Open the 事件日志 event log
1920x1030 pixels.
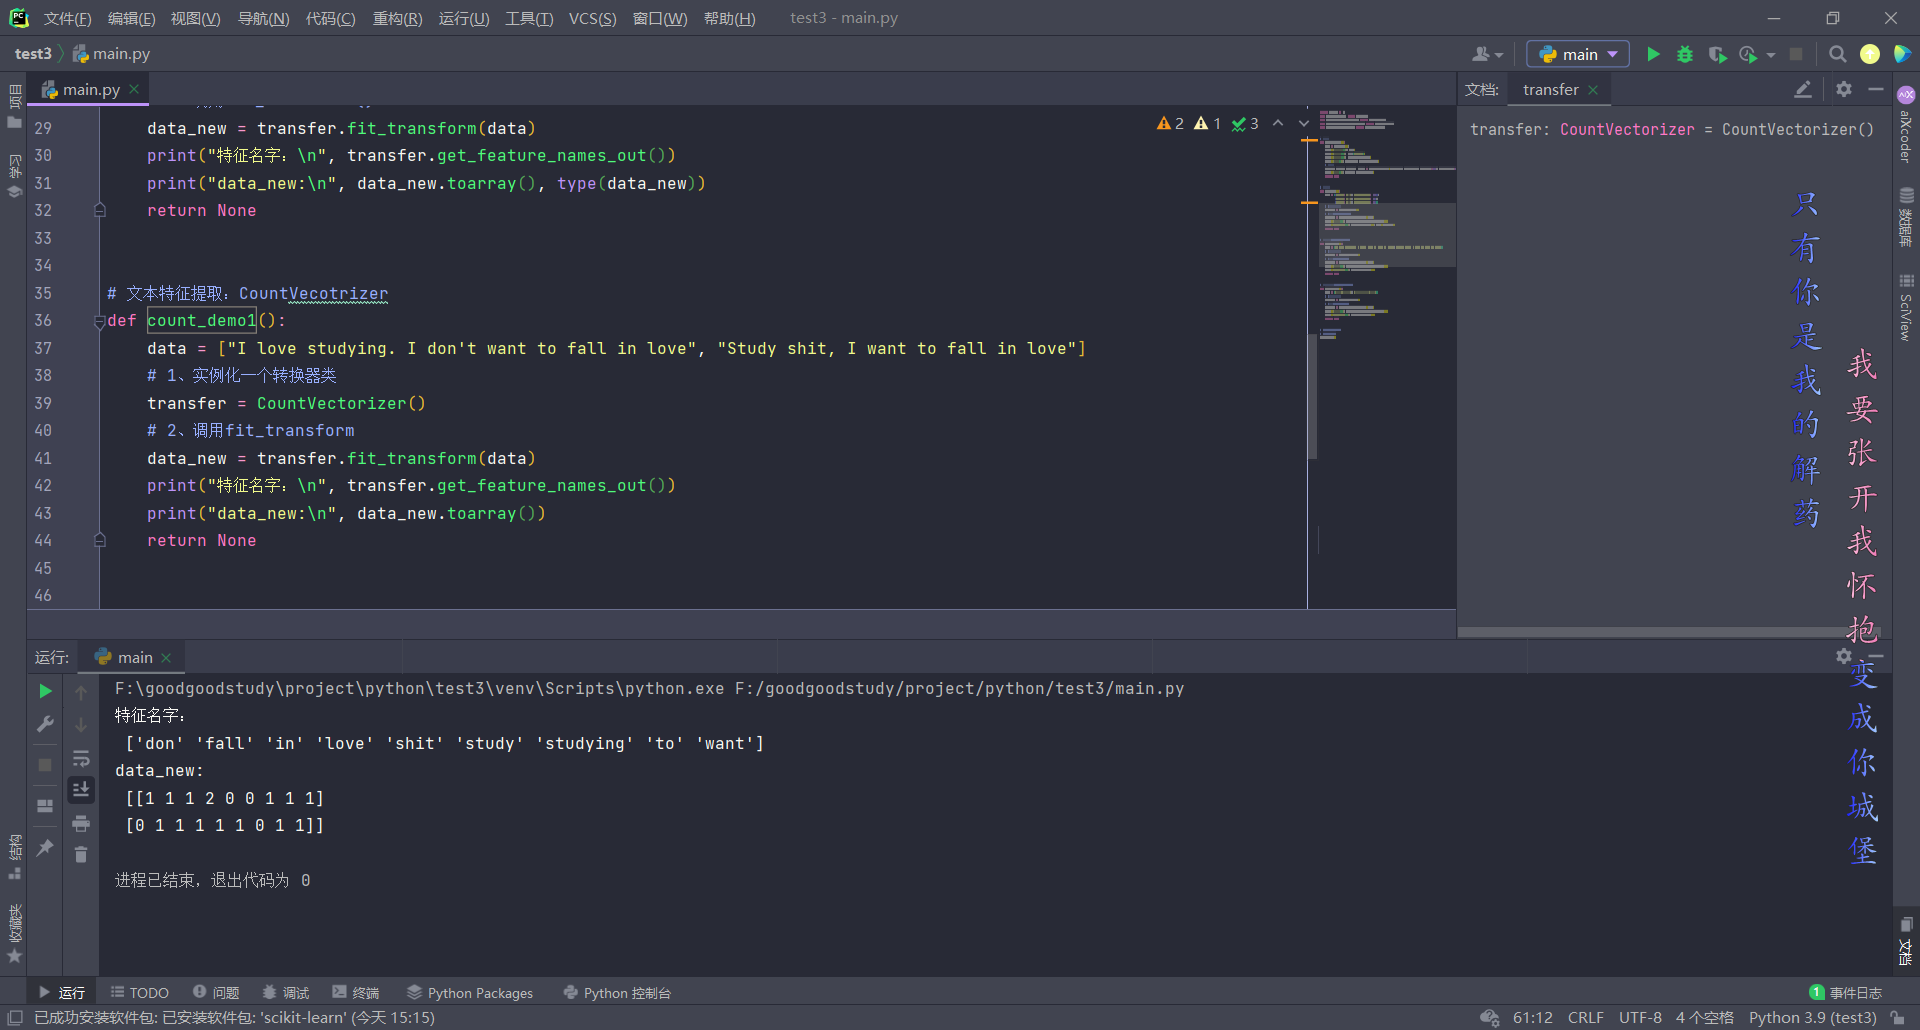pos(1846,993)
